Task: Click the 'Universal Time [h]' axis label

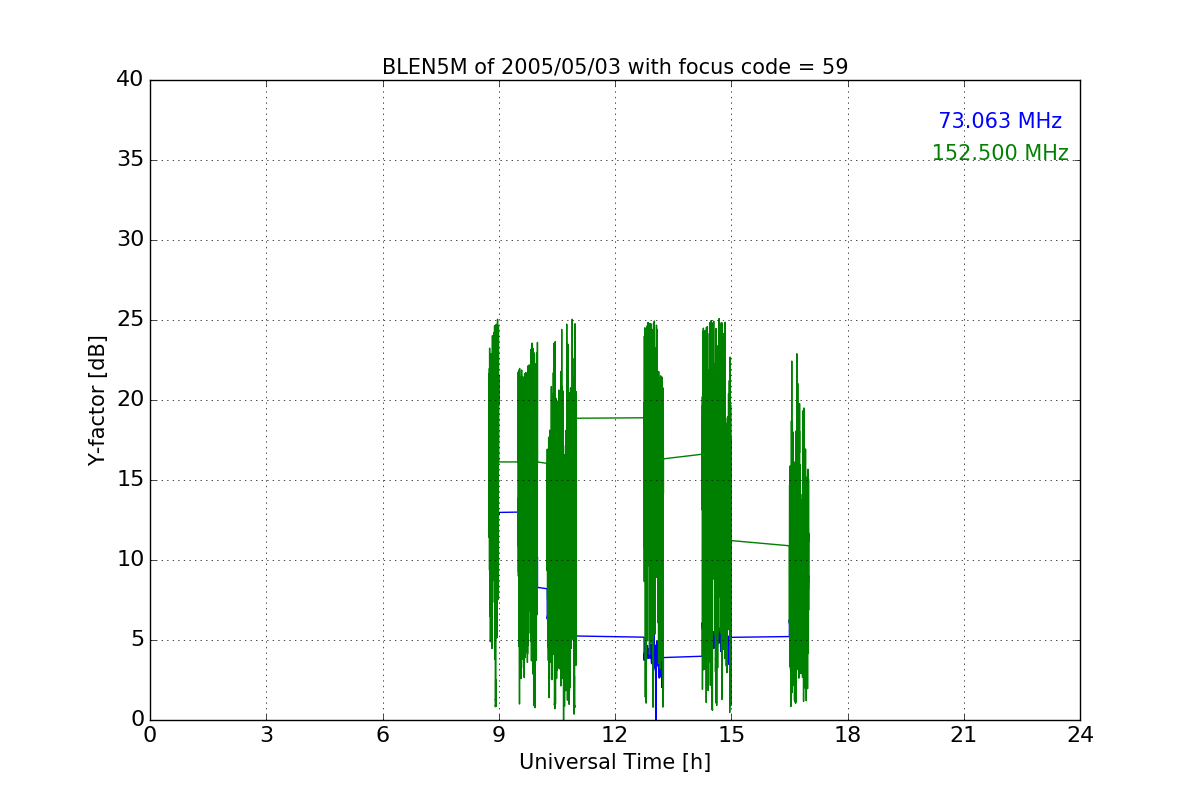Action: click(x=614, y=762)
